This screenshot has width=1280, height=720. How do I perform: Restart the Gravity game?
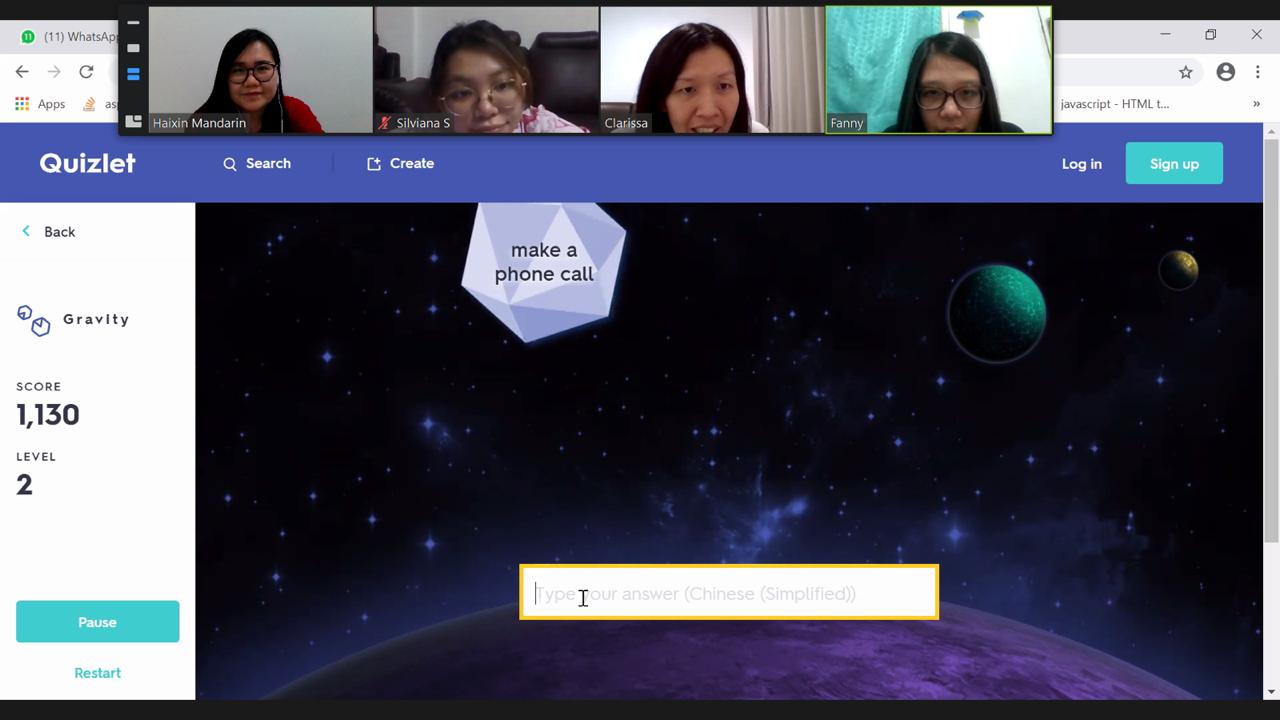[97, 673]
